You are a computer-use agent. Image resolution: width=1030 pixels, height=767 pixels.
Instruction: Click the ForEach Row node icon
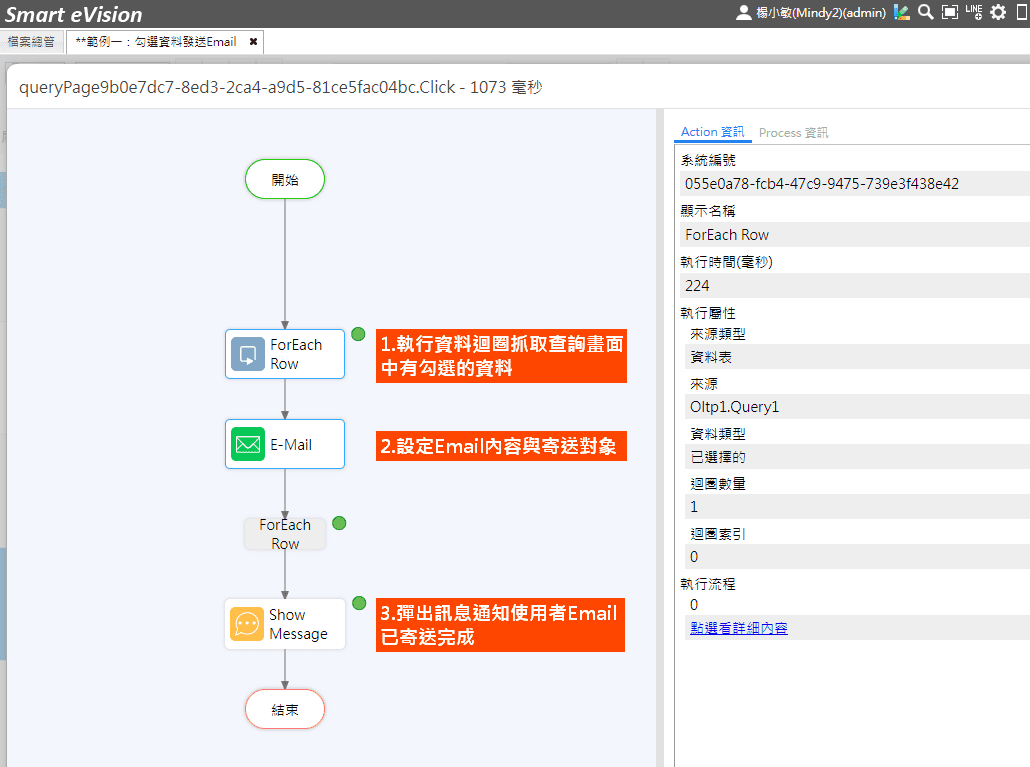248,355
